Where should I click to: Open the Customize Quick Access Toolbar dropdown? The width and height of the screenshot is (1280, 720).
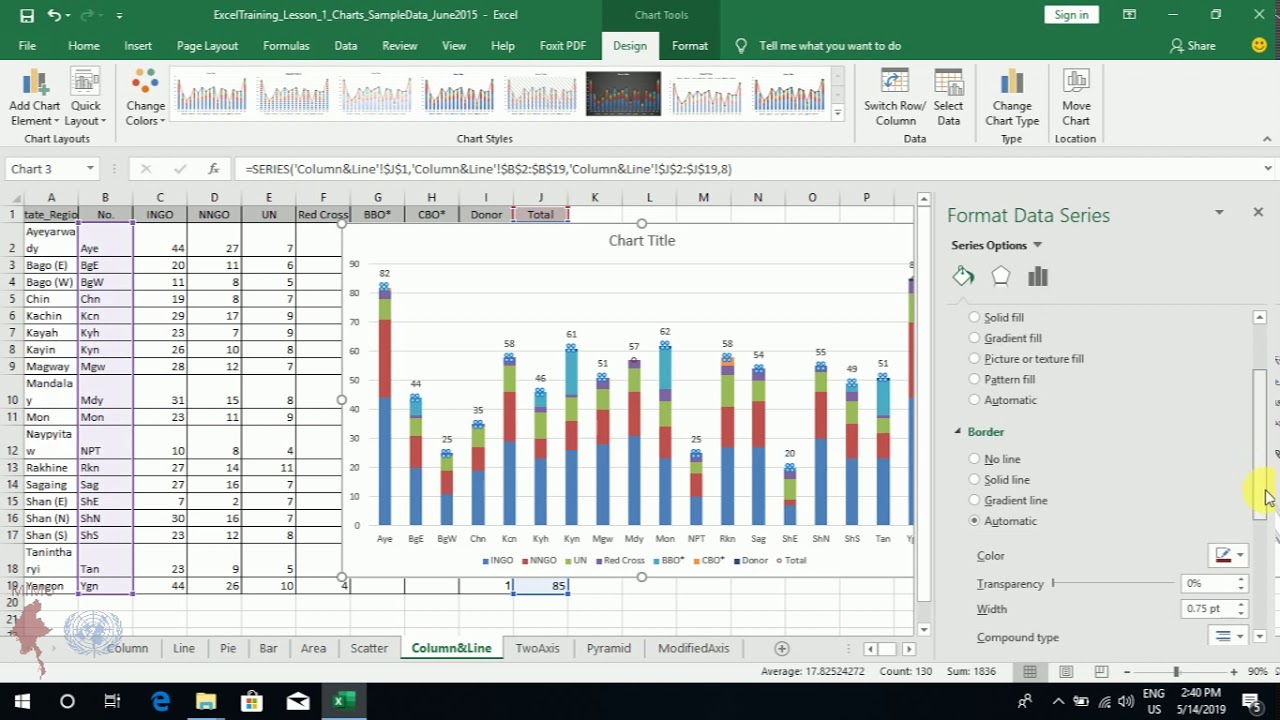[x=119, y=15]
